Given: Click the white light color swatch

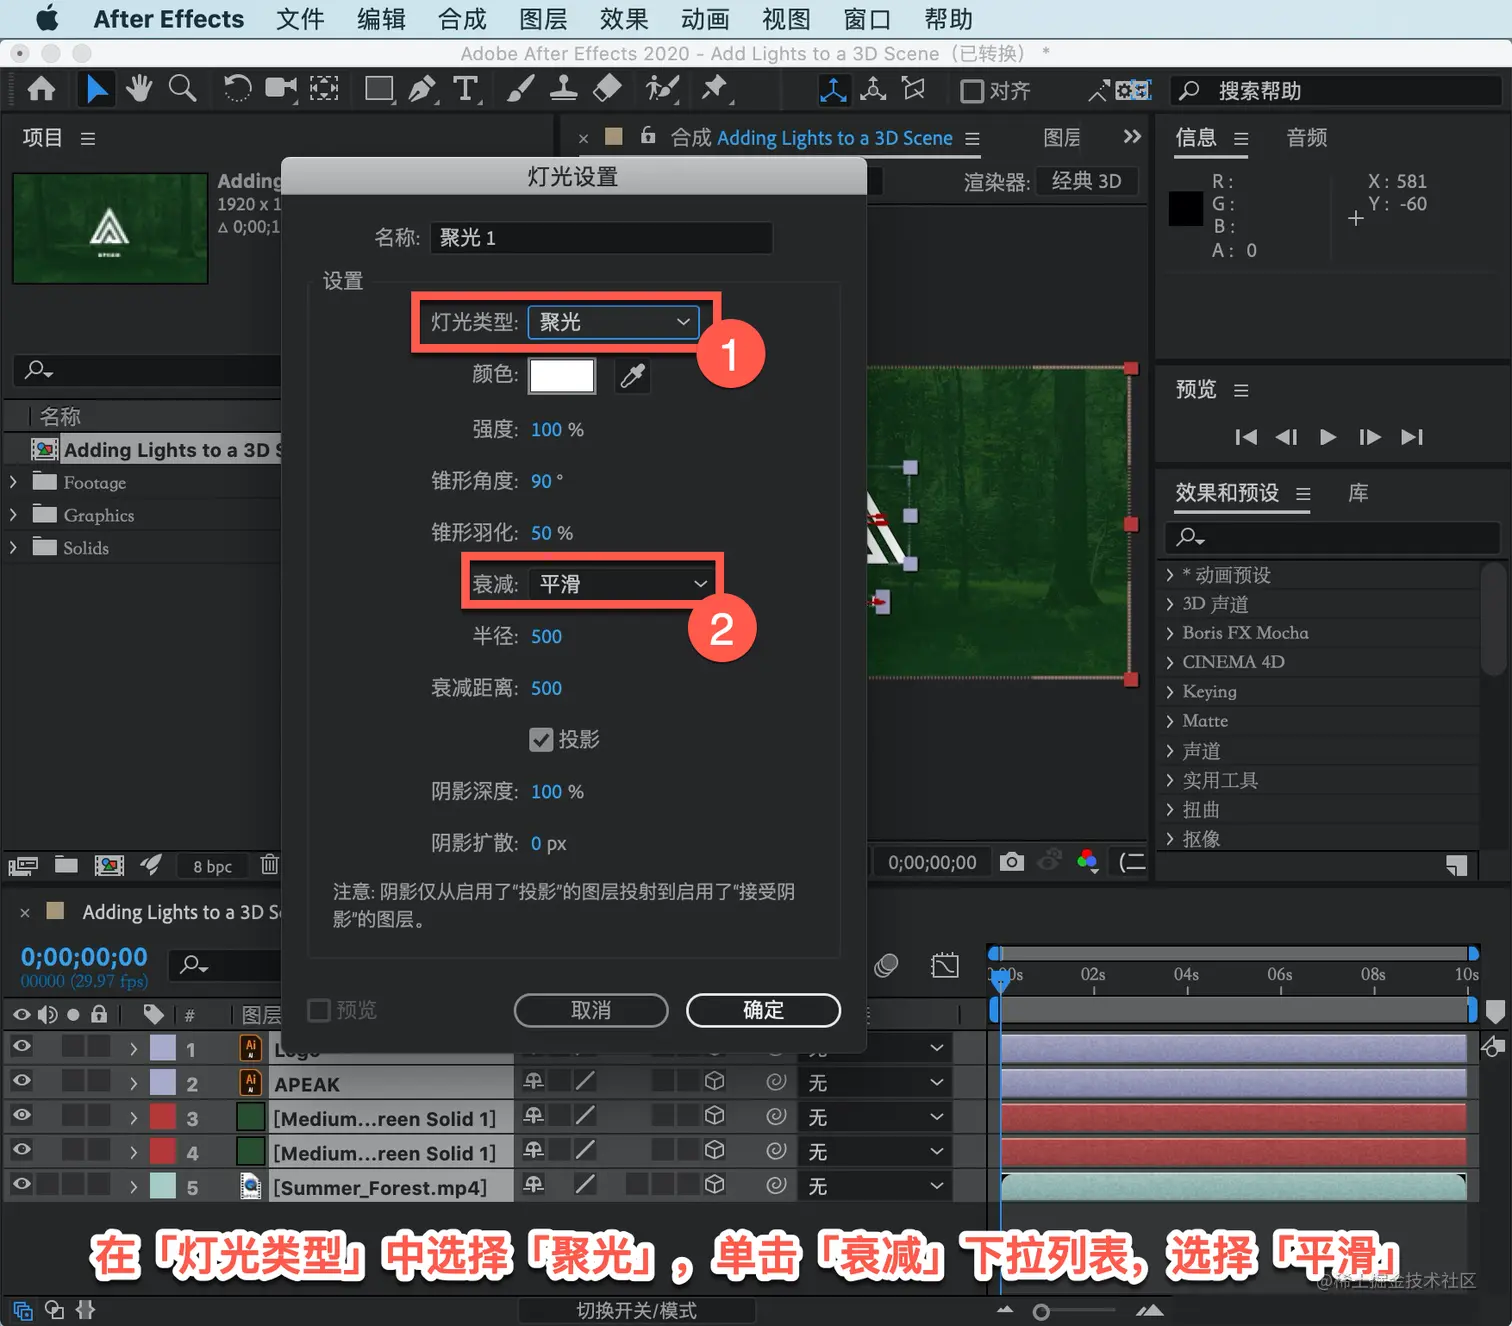Looking at the screenshot, I should [x=562, y=376].
